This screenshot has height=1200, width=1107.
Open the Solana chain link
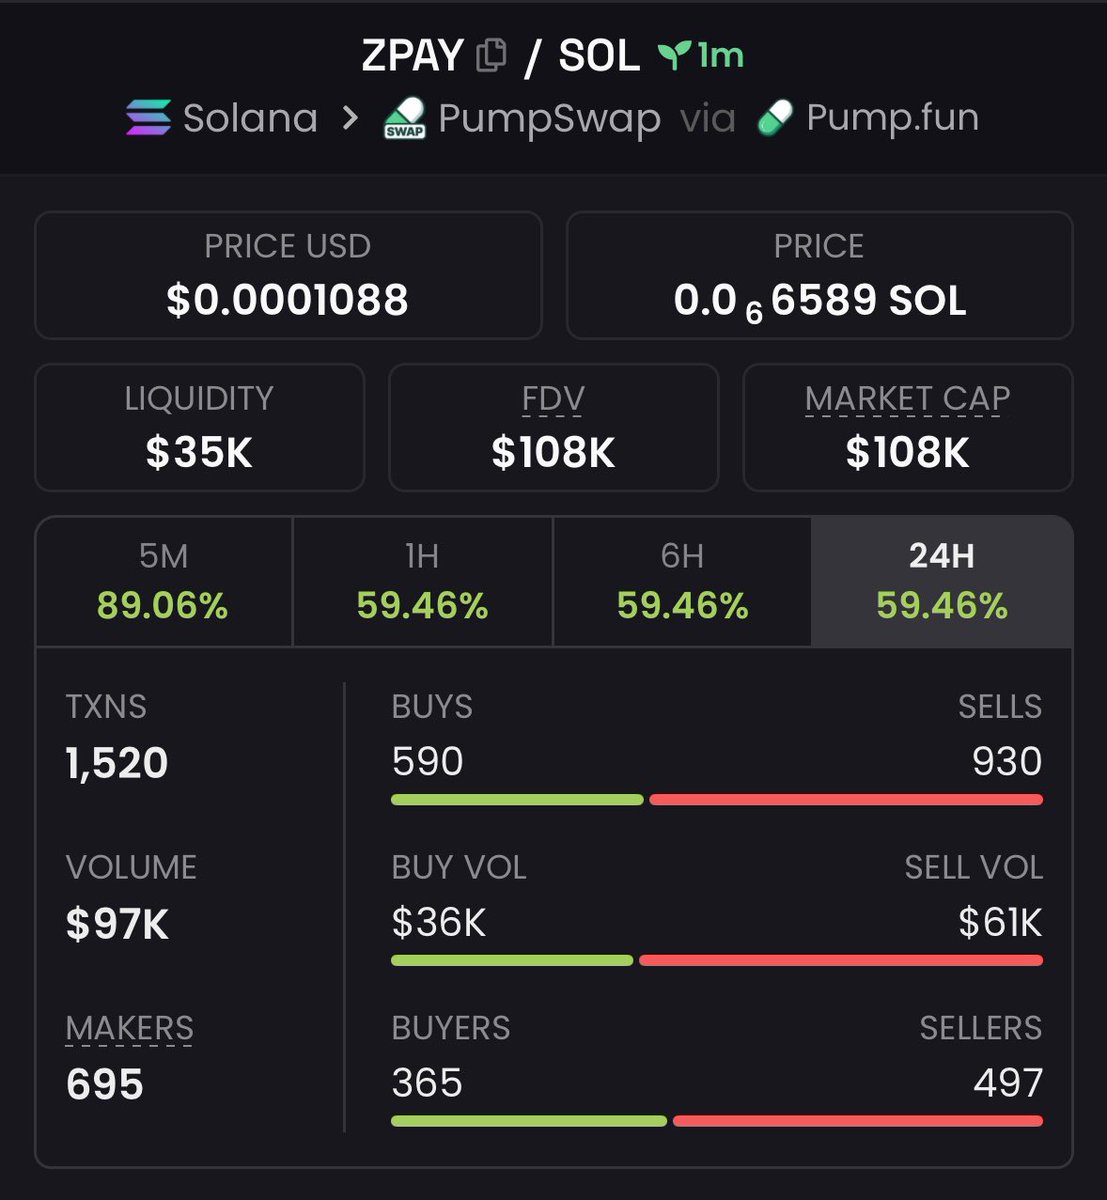point(250,118)
